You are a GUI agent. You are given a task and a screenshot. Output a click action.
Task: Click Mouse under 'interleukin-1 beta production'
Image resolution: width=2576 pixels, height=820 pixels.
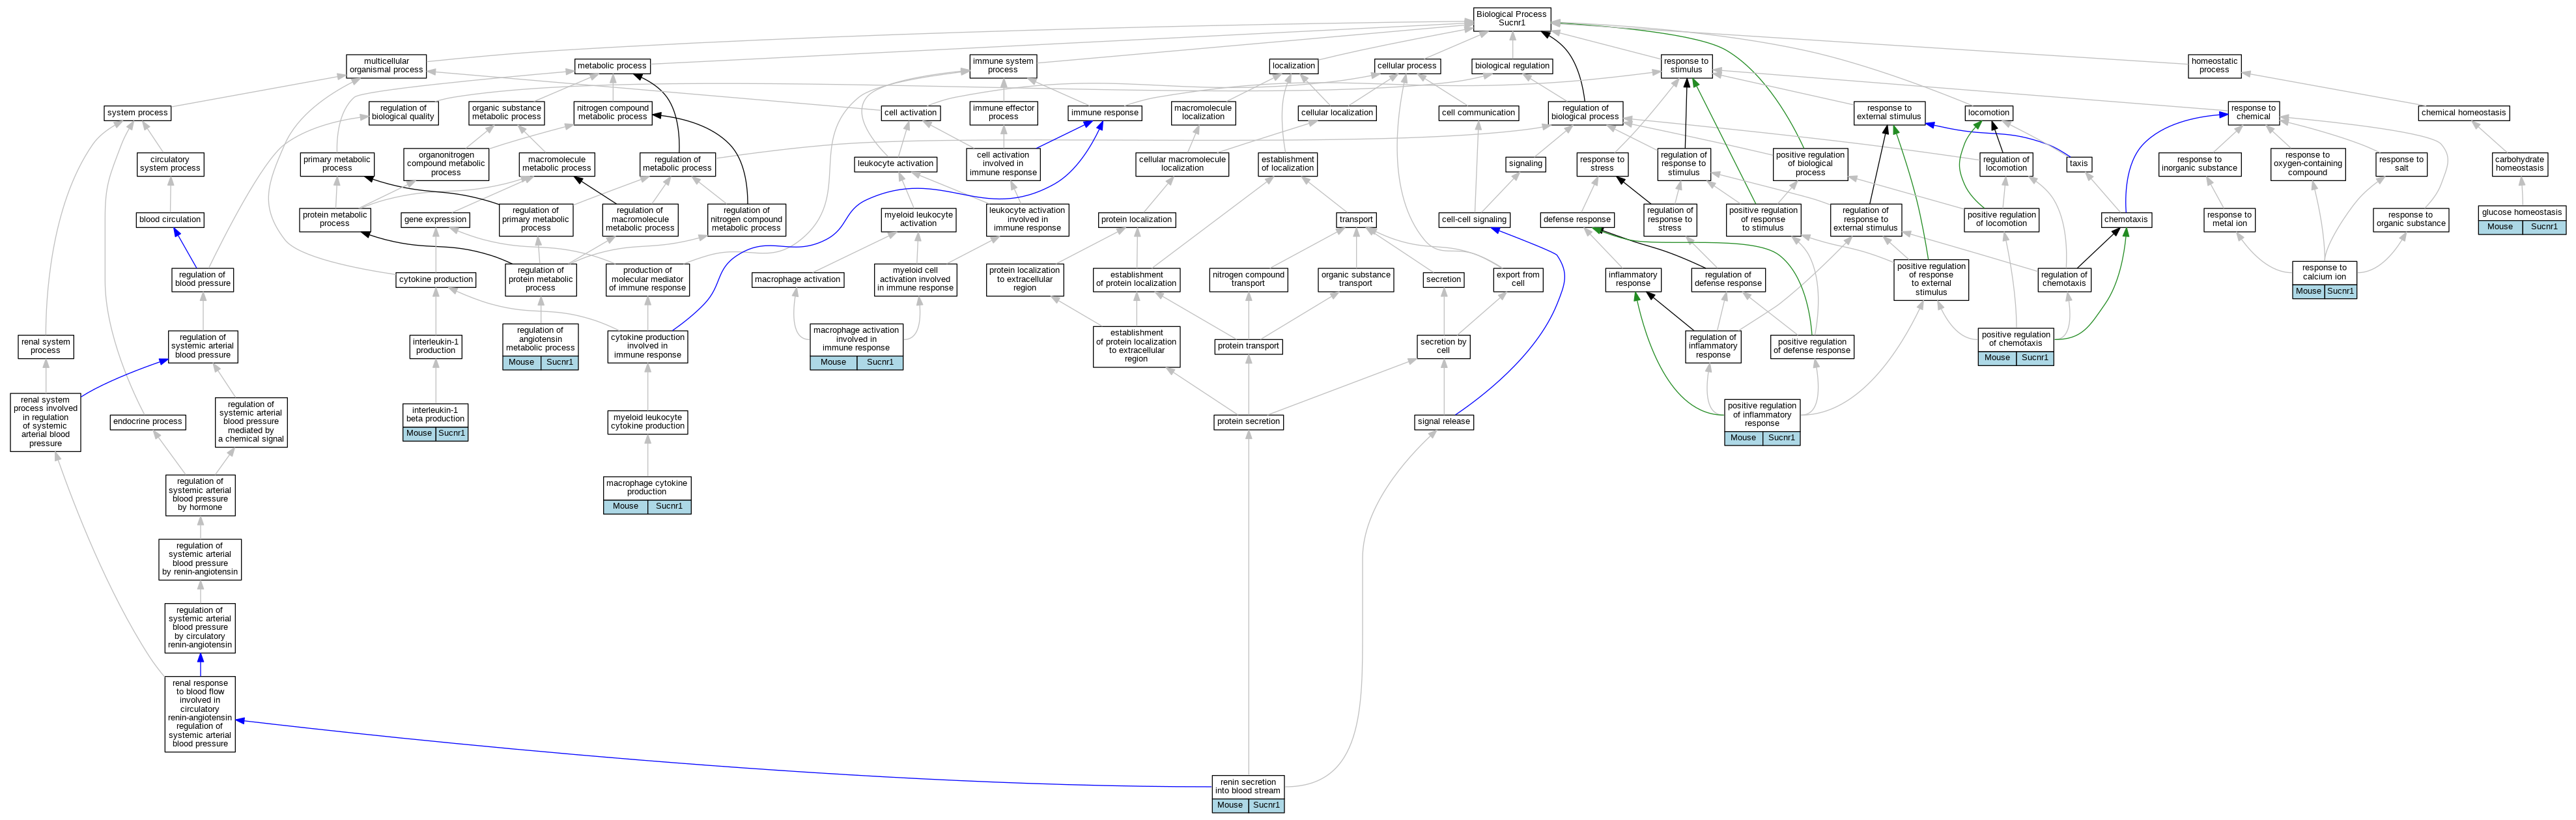(x=419, y=433)
